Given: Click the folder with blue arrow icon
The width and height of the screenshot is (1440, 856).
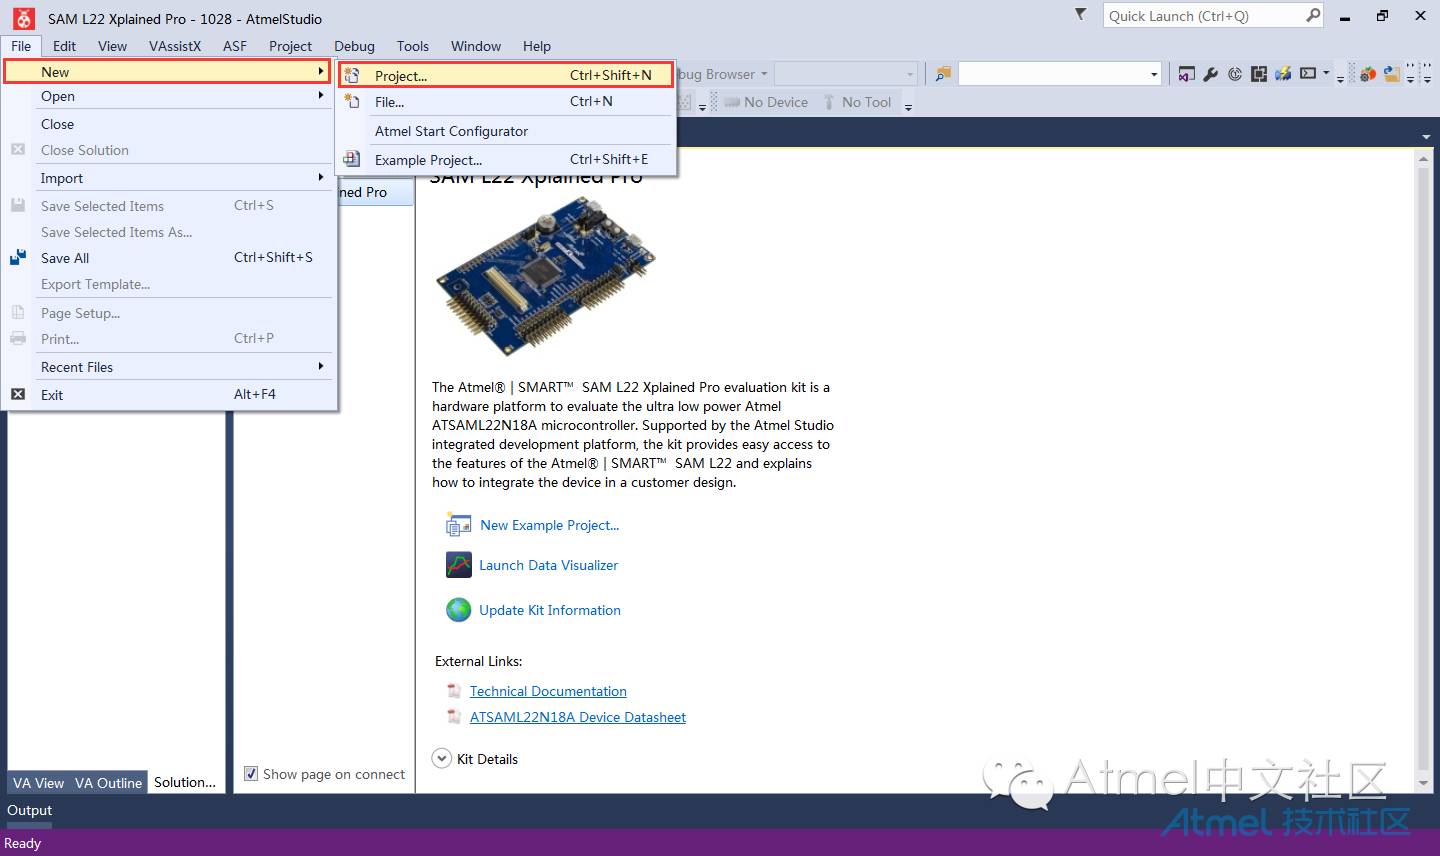Looking at the screenshot, I should 1391,74.
